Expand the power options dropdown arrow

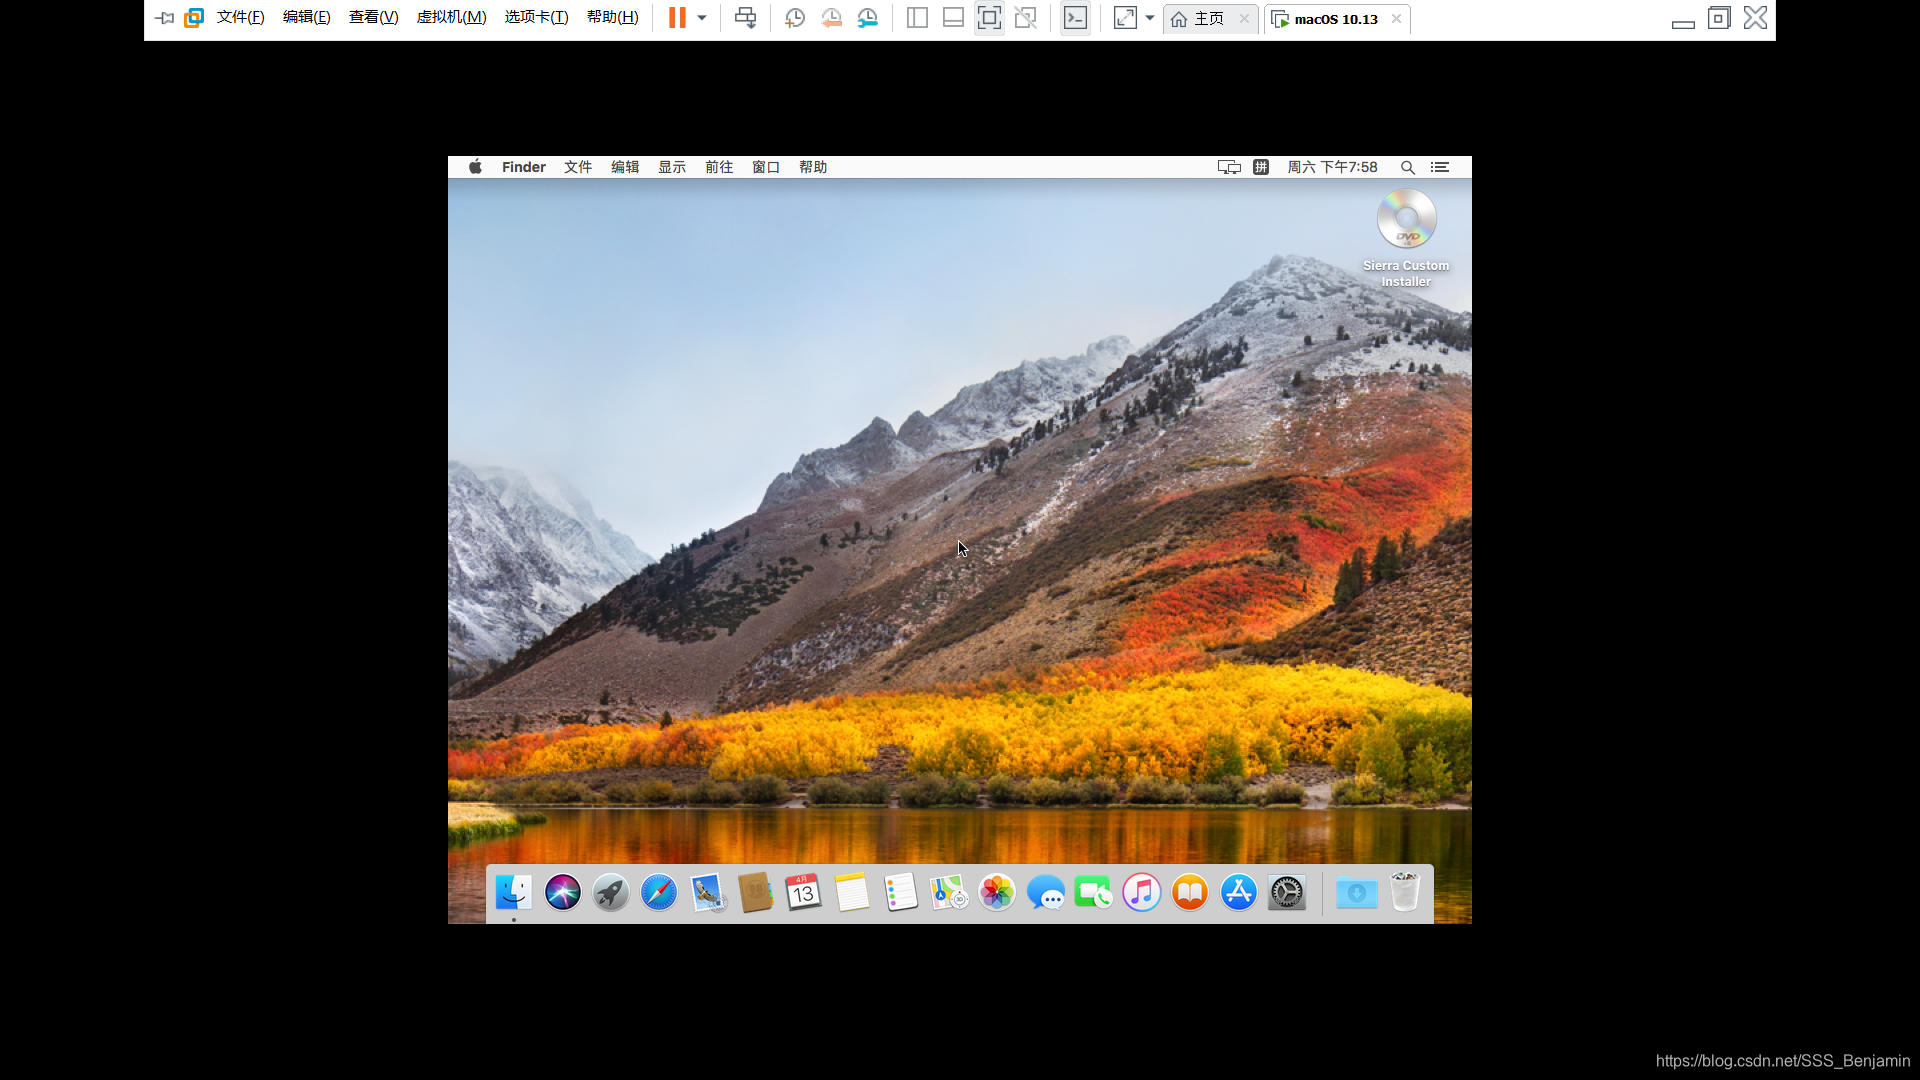(x=702, y=18)
